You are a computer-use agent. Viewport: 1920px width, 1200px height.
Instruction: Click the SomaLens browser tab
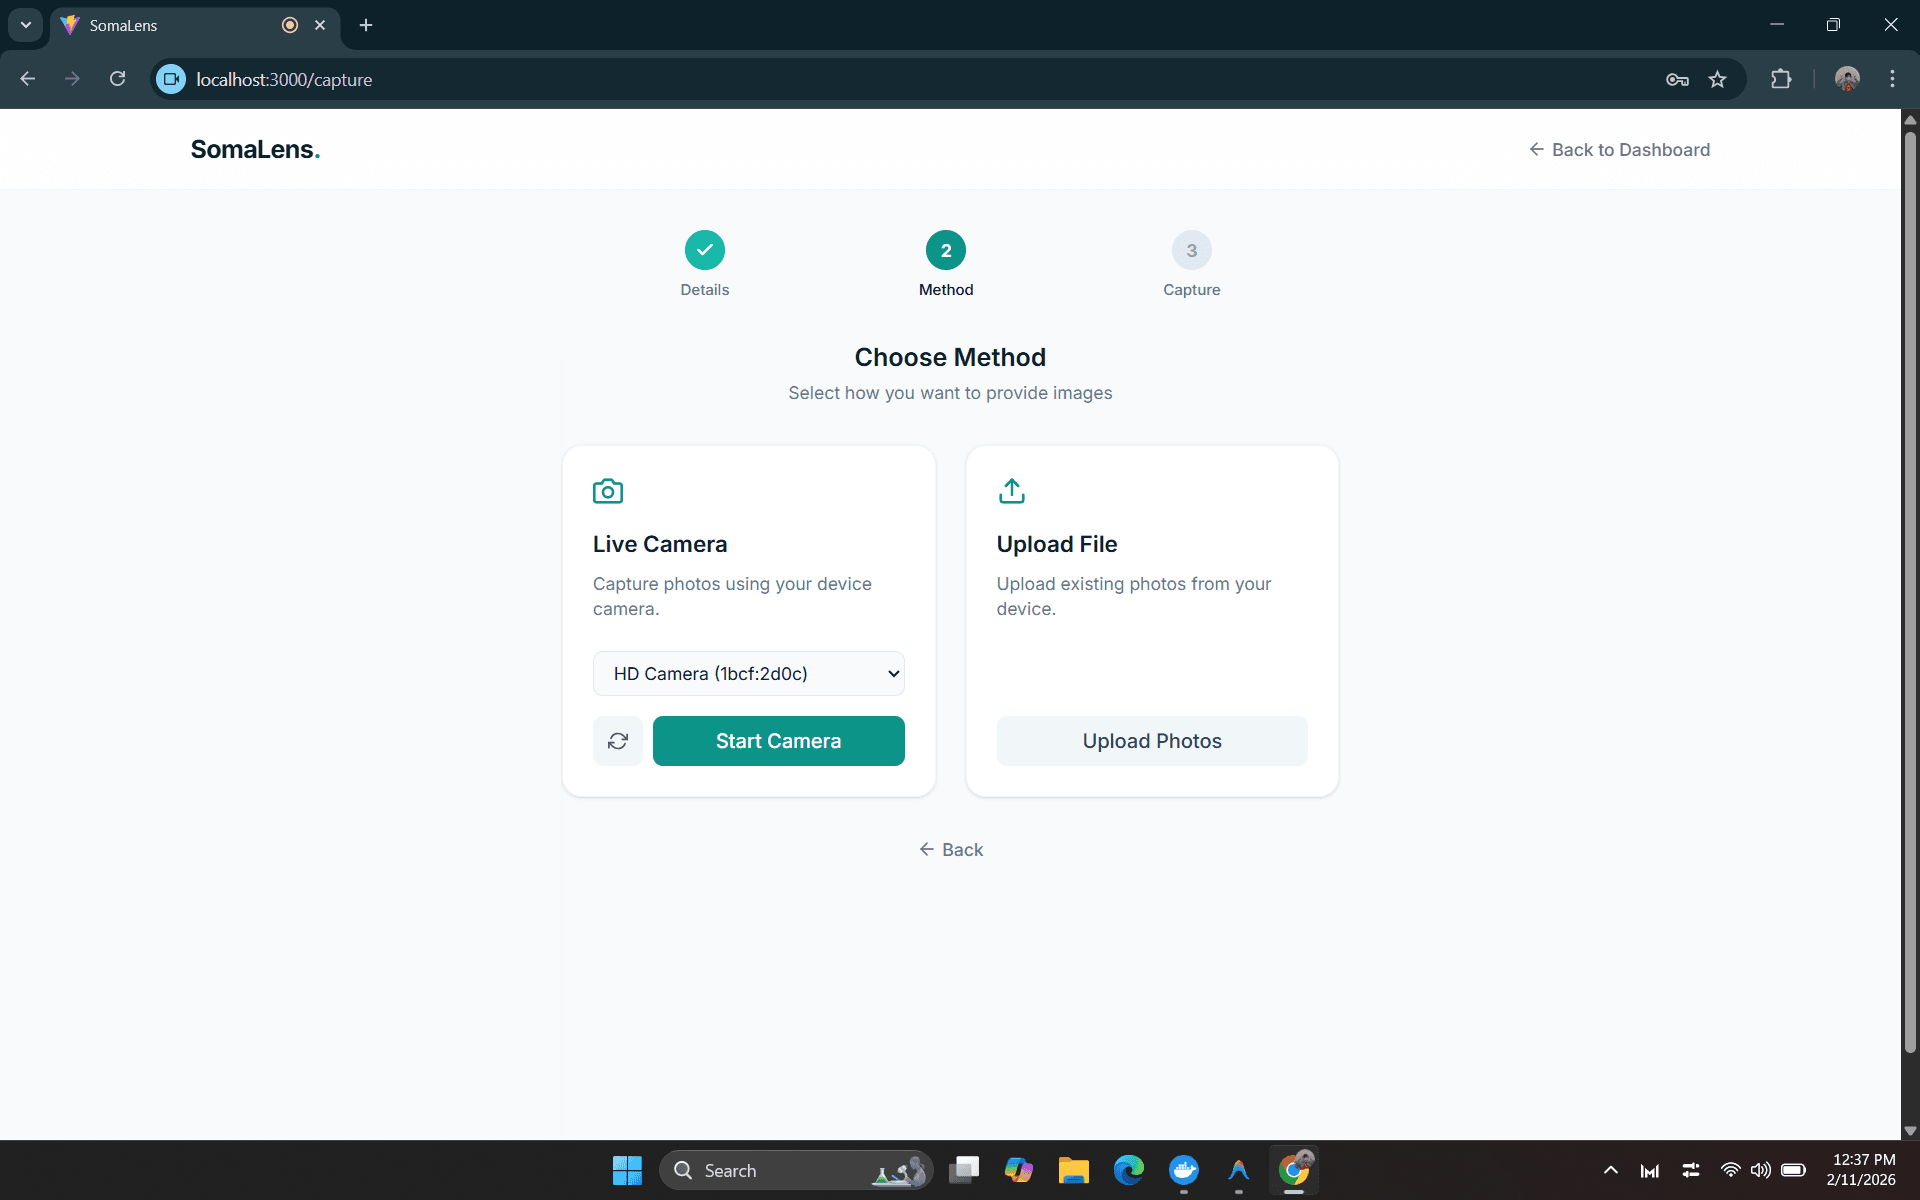[195, 26]
